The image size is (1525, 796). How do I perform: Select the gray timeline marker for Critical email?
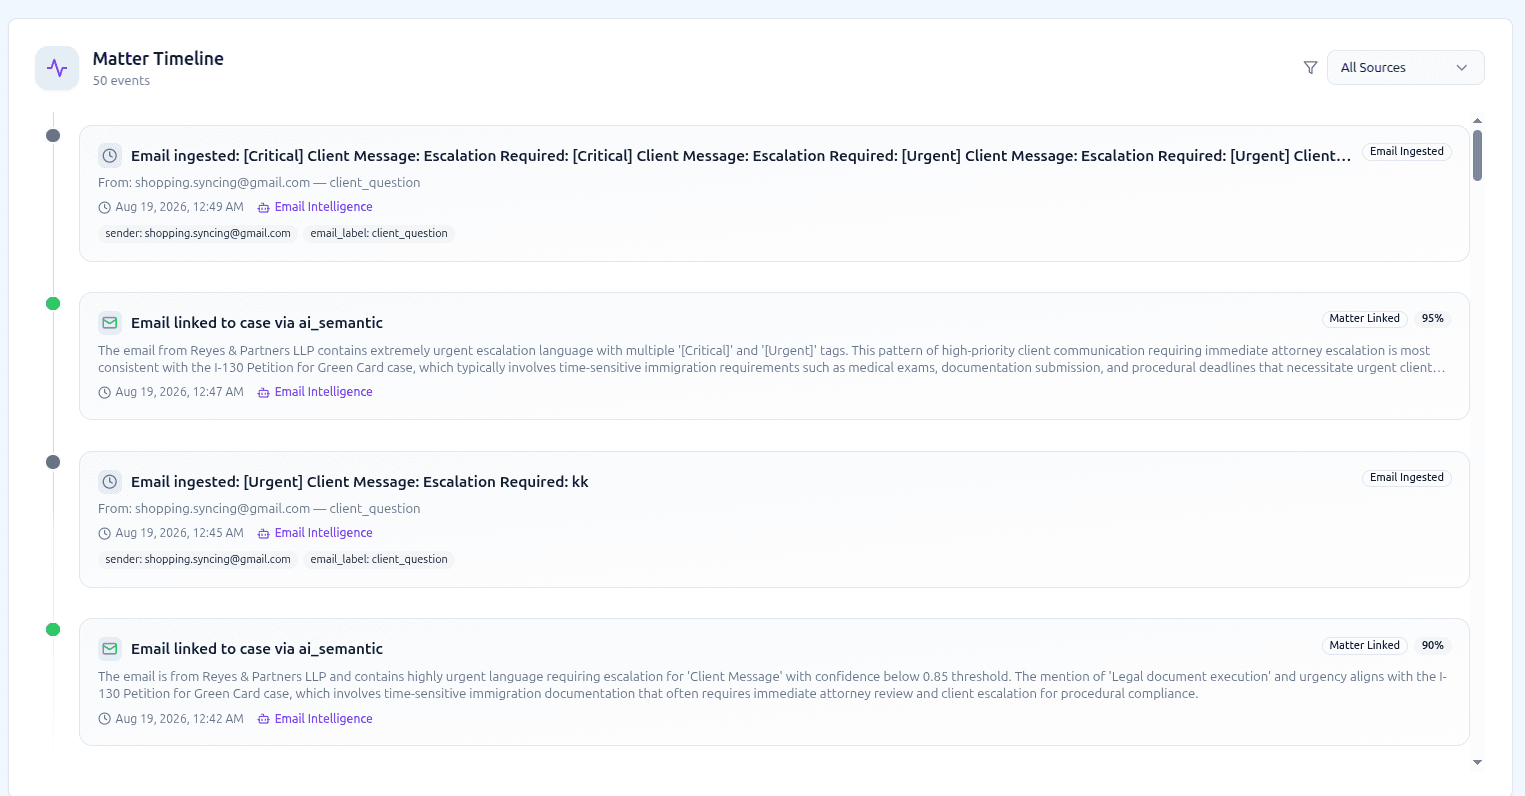pos(53,135)
